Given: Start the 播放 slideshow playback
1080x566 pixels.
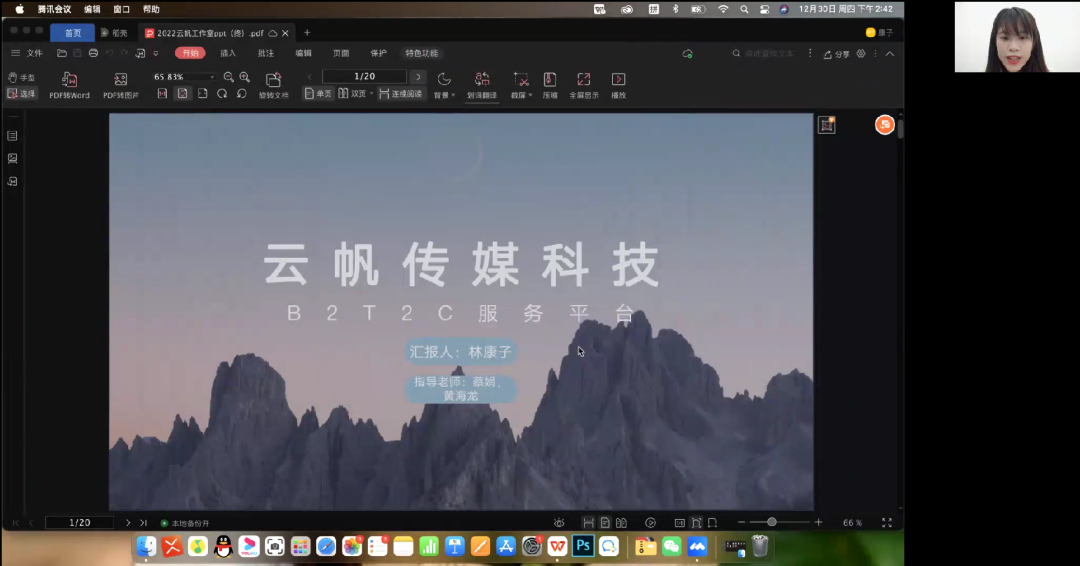Looking at the screenshot, I should [x=618, y=85].
